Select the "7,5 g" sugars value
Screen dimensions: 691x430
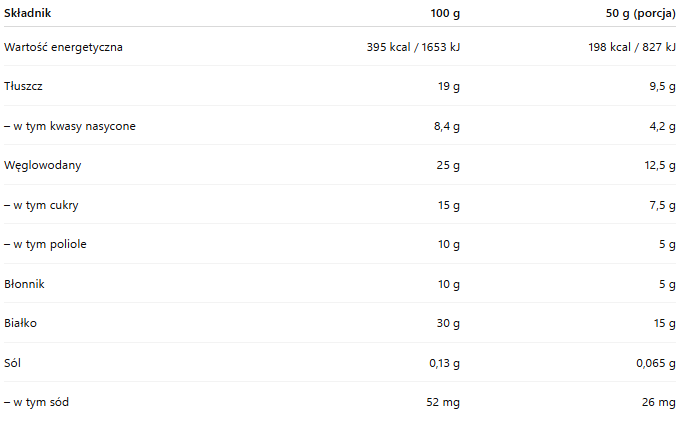pyautogui.click(x=663, y=205)
